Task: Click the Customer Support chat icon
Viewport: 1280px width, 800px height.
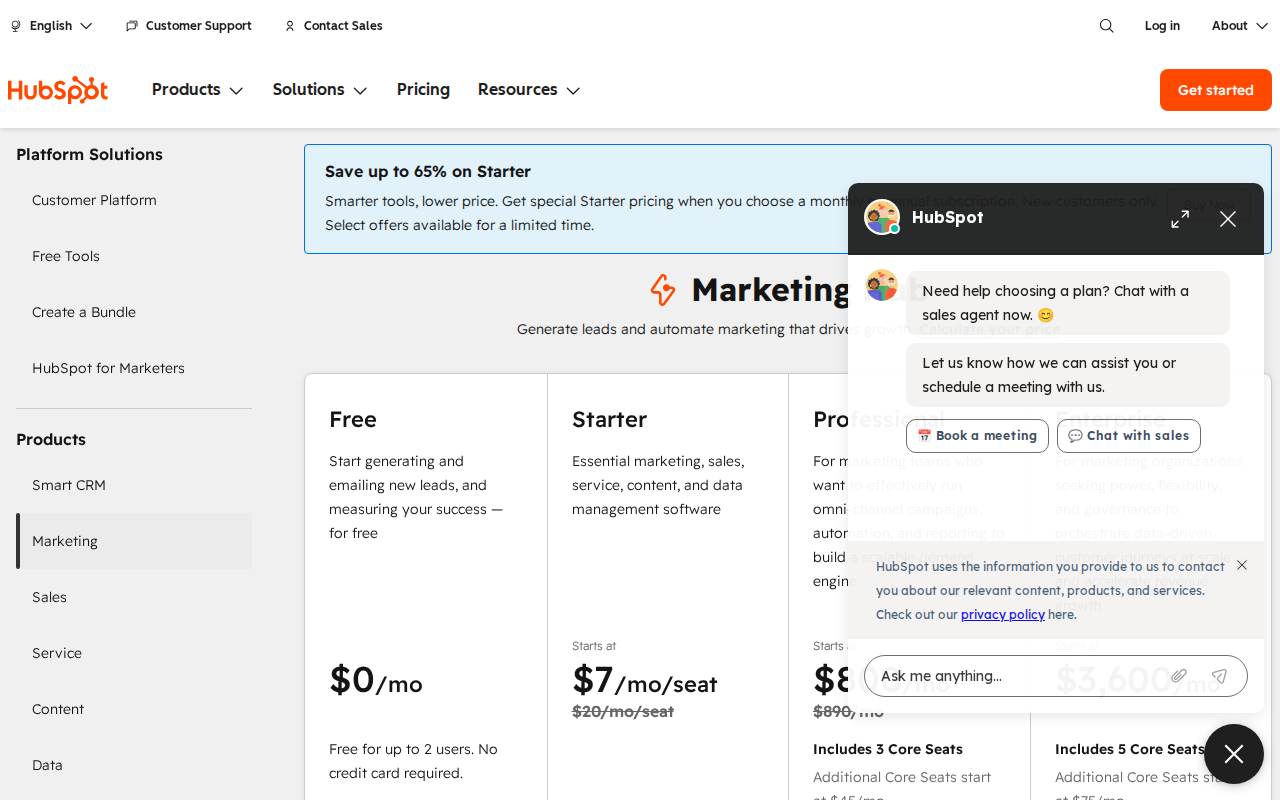Action: [x=132, y=26]
